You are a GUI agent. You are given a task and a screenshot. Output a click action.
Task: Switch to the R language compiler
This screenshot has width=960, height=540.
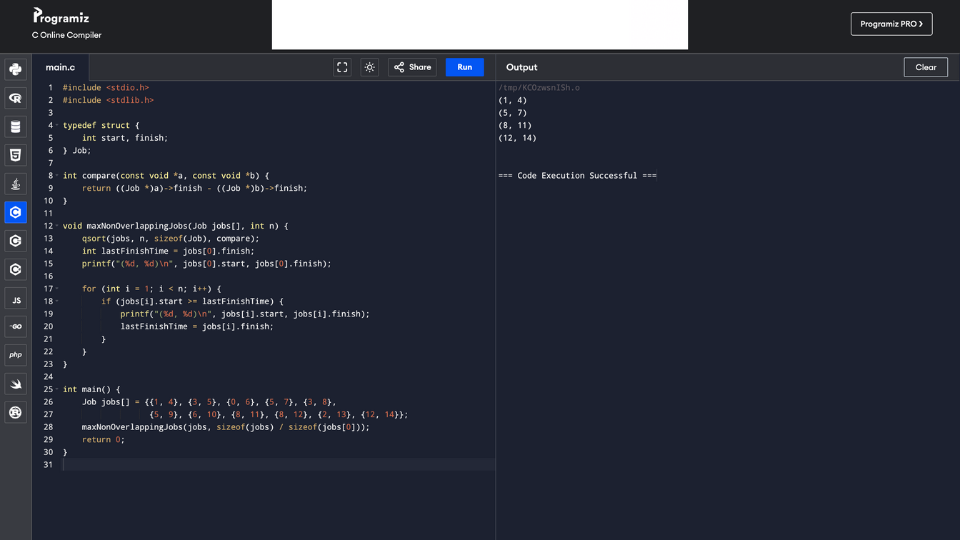pyautogui.click(x=15, y=98)
